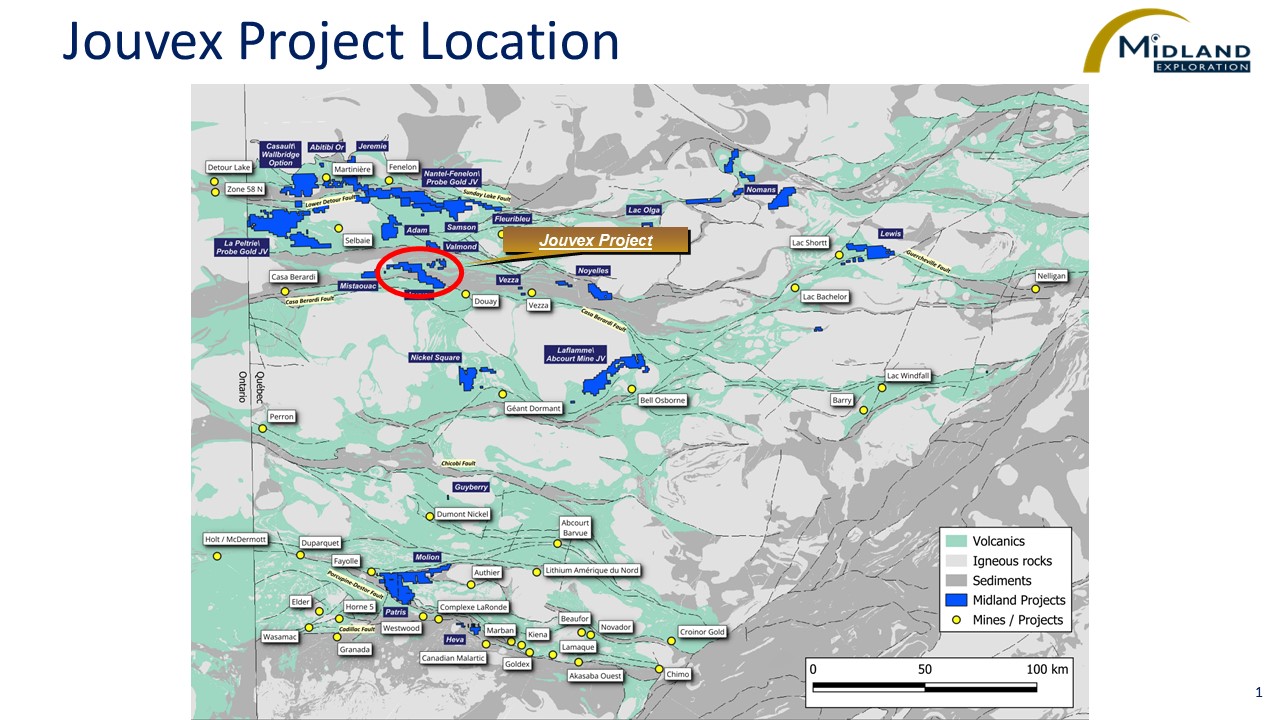
Task: Select the "Authier" mine label
Action: click(x=486, y=573)
